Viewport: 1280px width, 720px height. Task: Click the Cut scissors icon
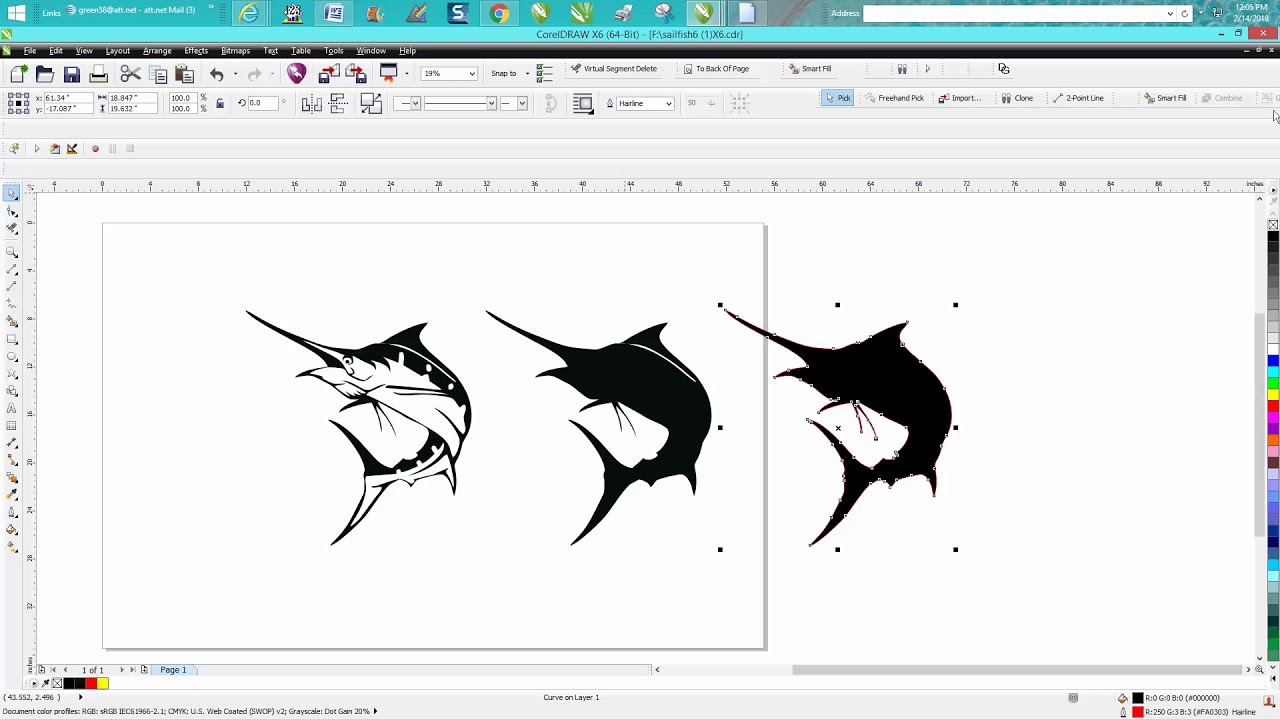coord(130,74)
